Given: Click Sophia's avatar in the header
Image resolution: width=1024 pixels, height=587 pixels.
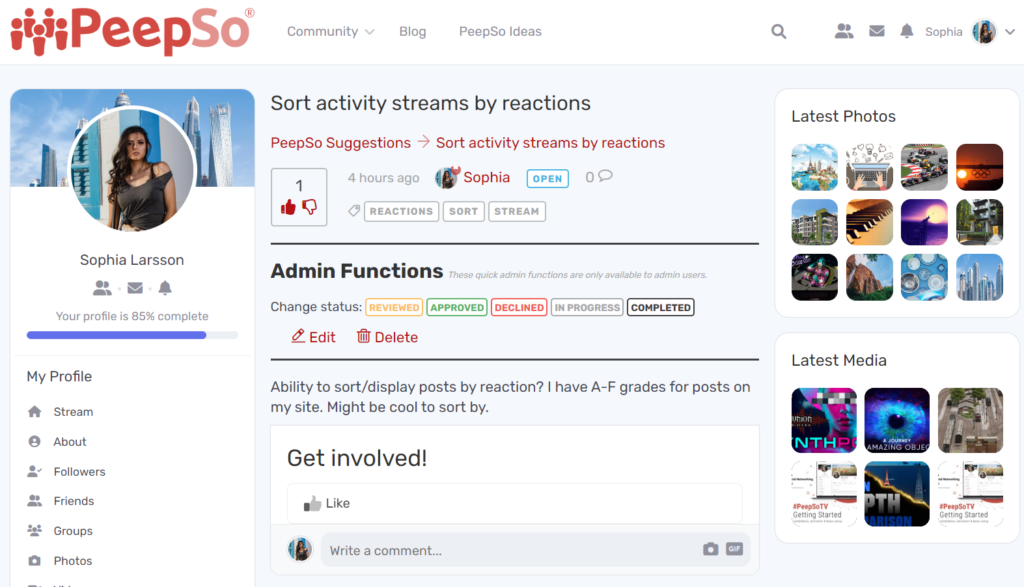Looking at the screenshot, I should point(984,31).
